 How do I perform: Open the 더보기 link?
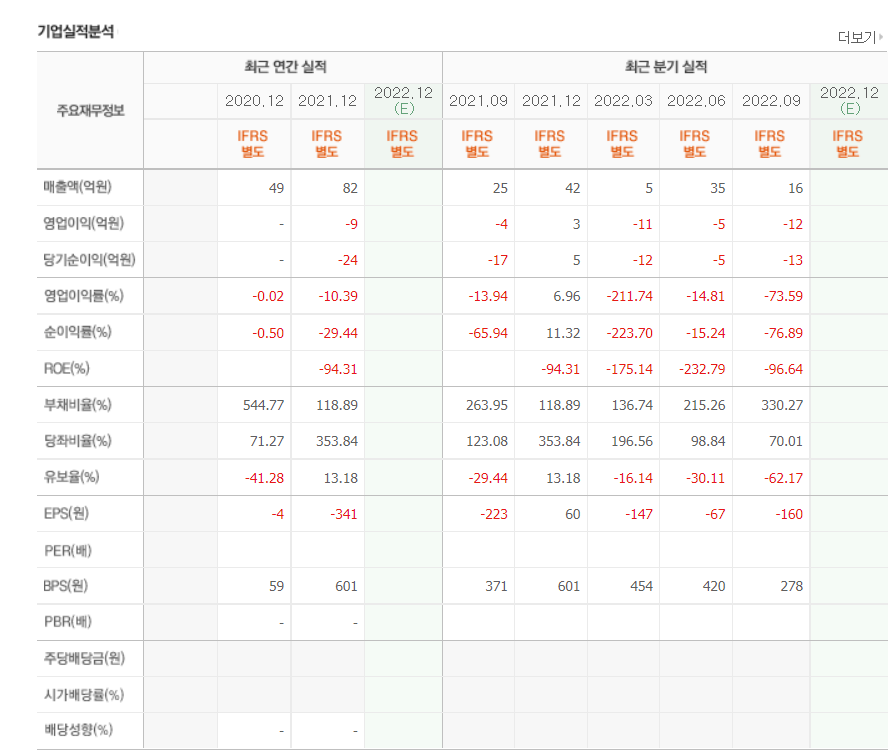coord(856,37)
